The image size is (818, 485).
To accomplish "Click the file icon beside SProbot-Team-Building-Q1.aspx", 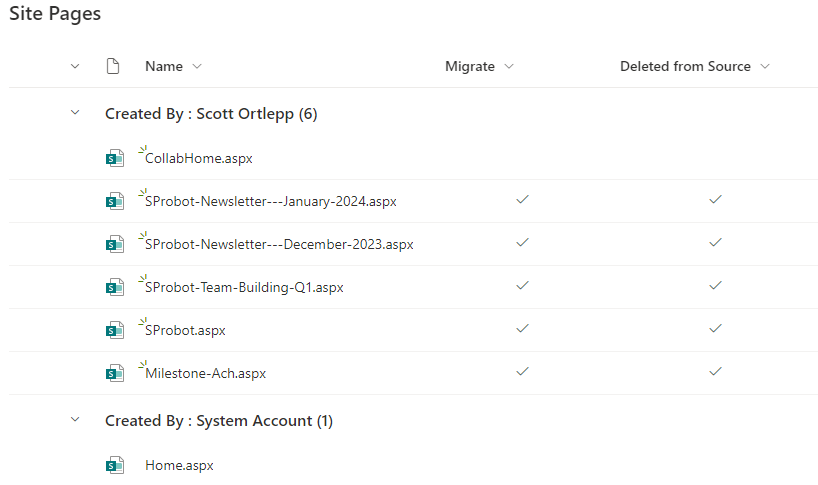I will pos(115,287).
